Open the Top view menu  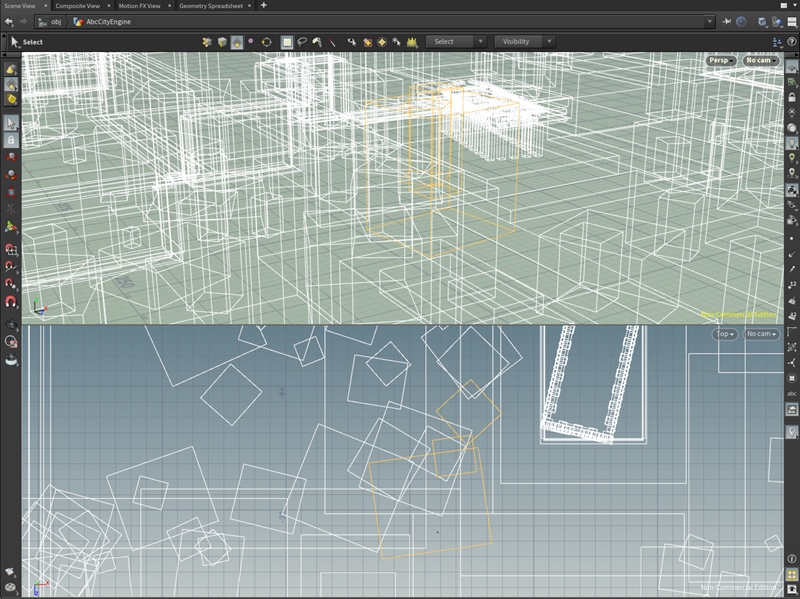[725, 334]
